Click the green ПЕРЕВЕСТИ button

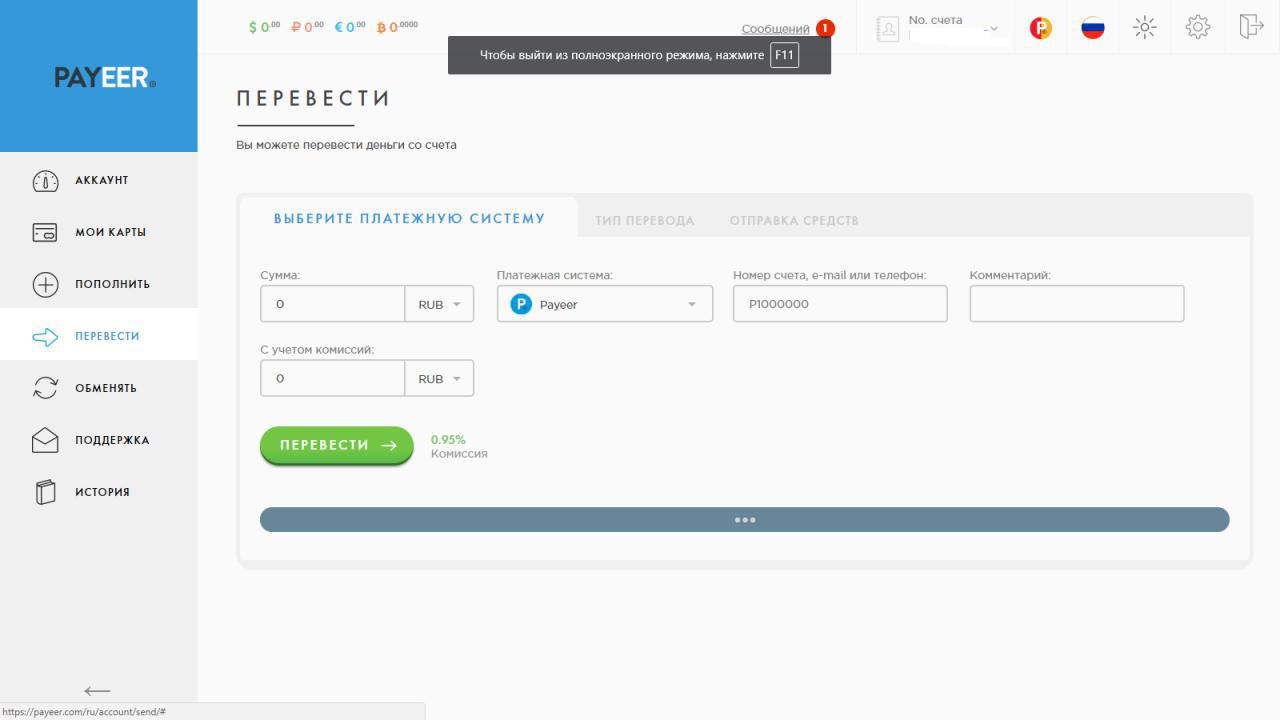pos(337,445)
